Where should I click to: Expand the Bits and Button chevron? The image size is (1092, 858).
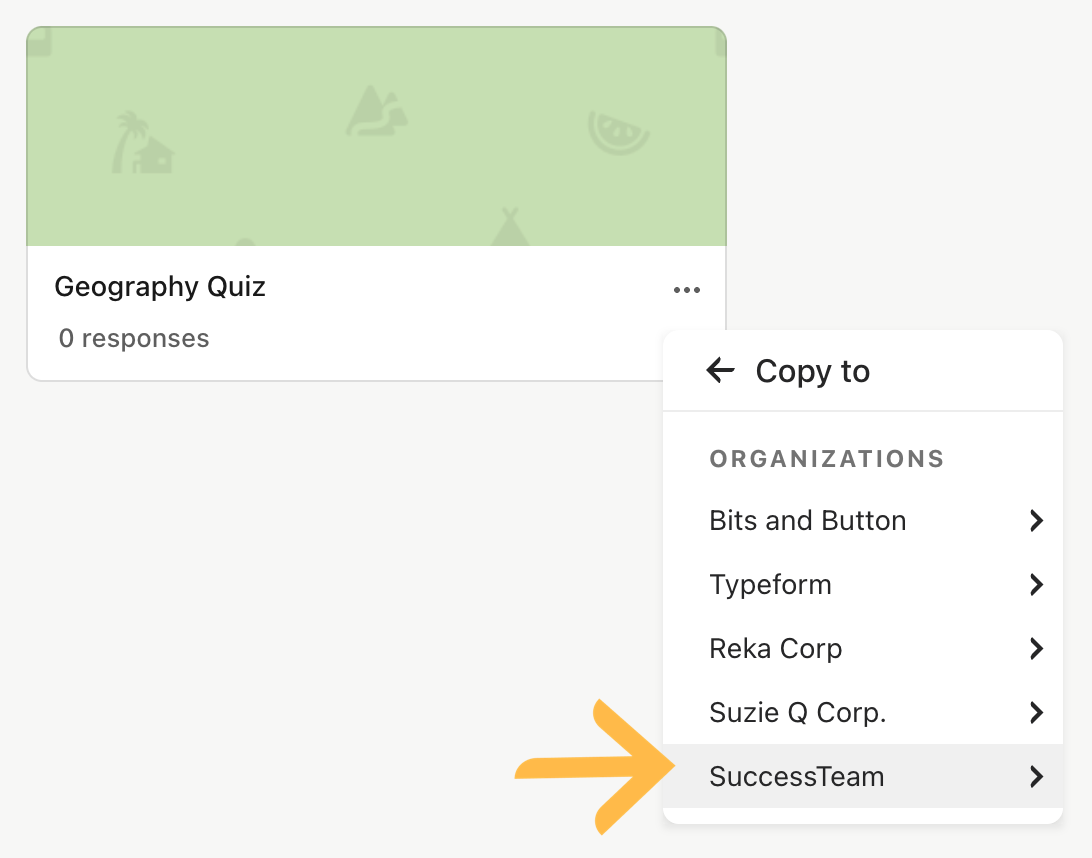(1036, 520)
